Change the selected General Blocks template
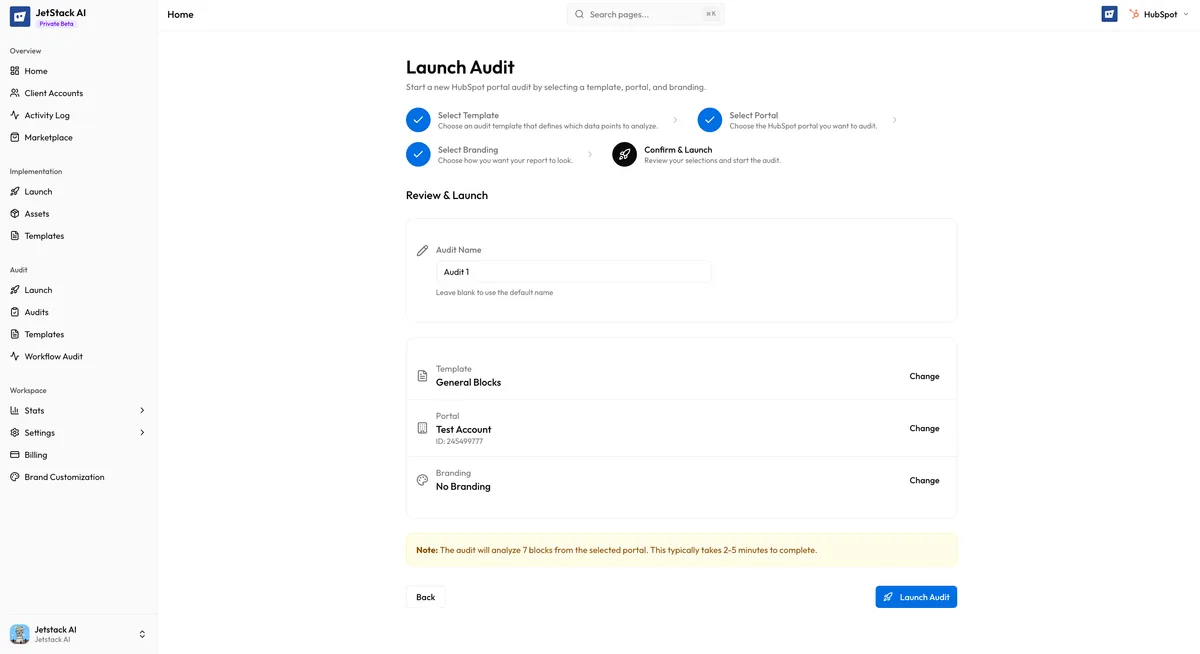 (923, 376)
